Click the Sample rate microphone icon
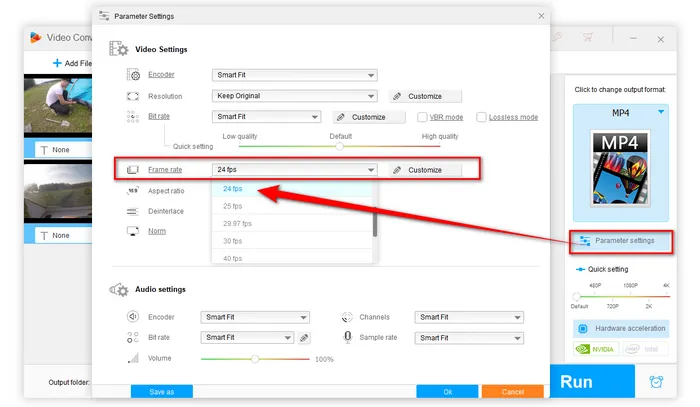 click(x=348, y=337)
